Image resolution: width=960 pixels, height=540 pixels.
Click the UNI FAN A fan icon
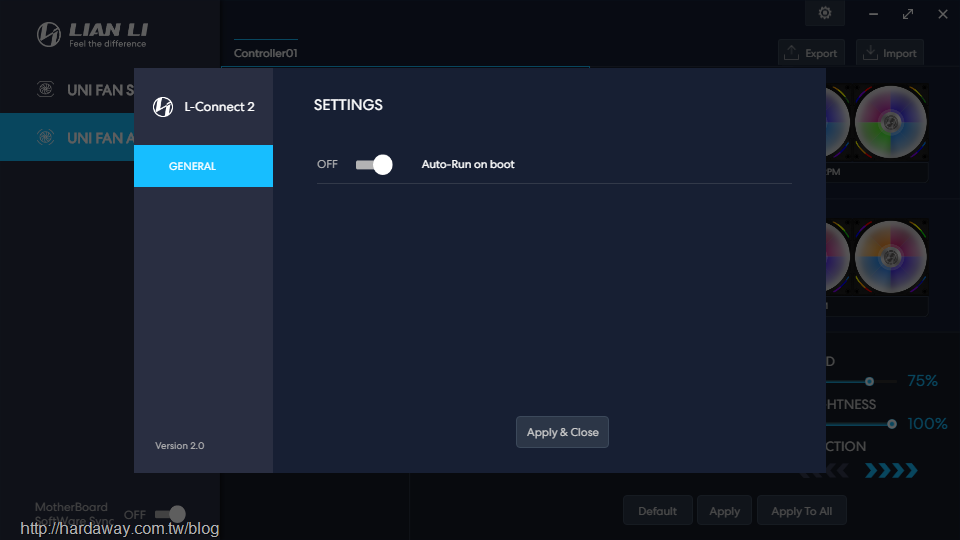[45, 137]
